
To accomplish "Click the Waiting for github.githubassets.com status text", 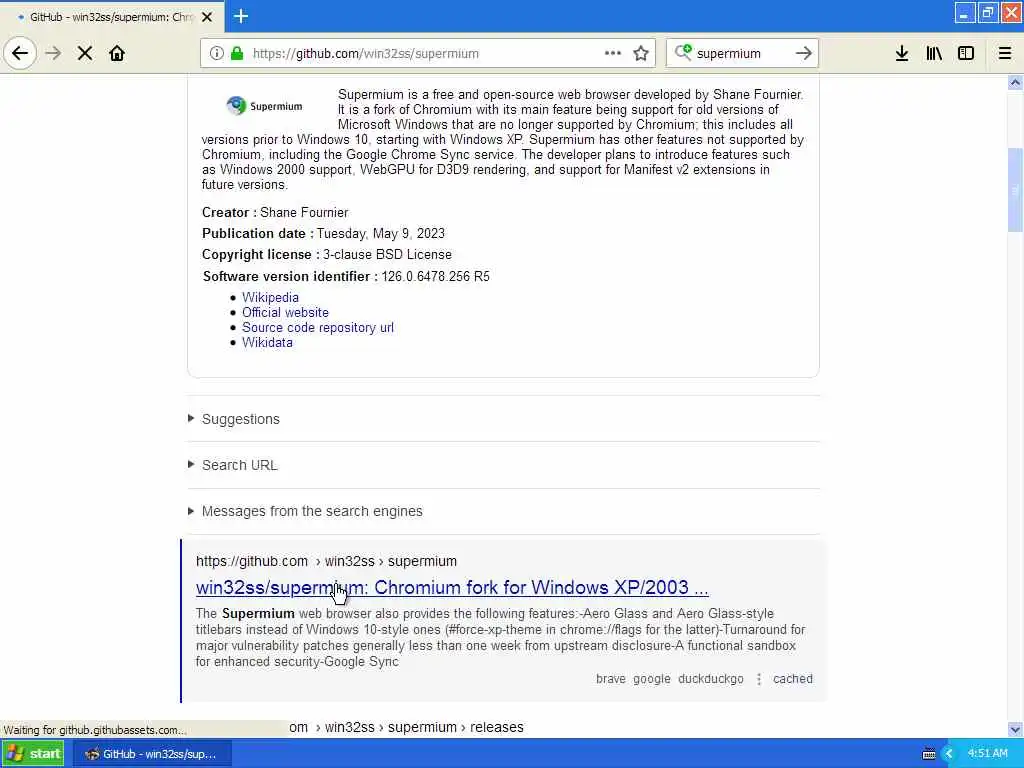I will (95, 730).
